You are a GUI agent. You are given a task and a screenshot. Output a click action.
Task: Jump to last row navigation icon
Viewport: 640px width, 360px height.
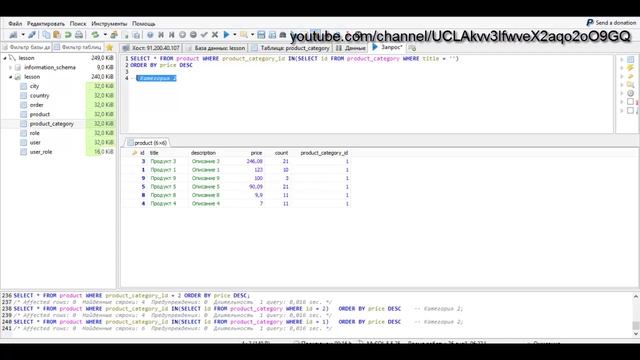point(171,35)
